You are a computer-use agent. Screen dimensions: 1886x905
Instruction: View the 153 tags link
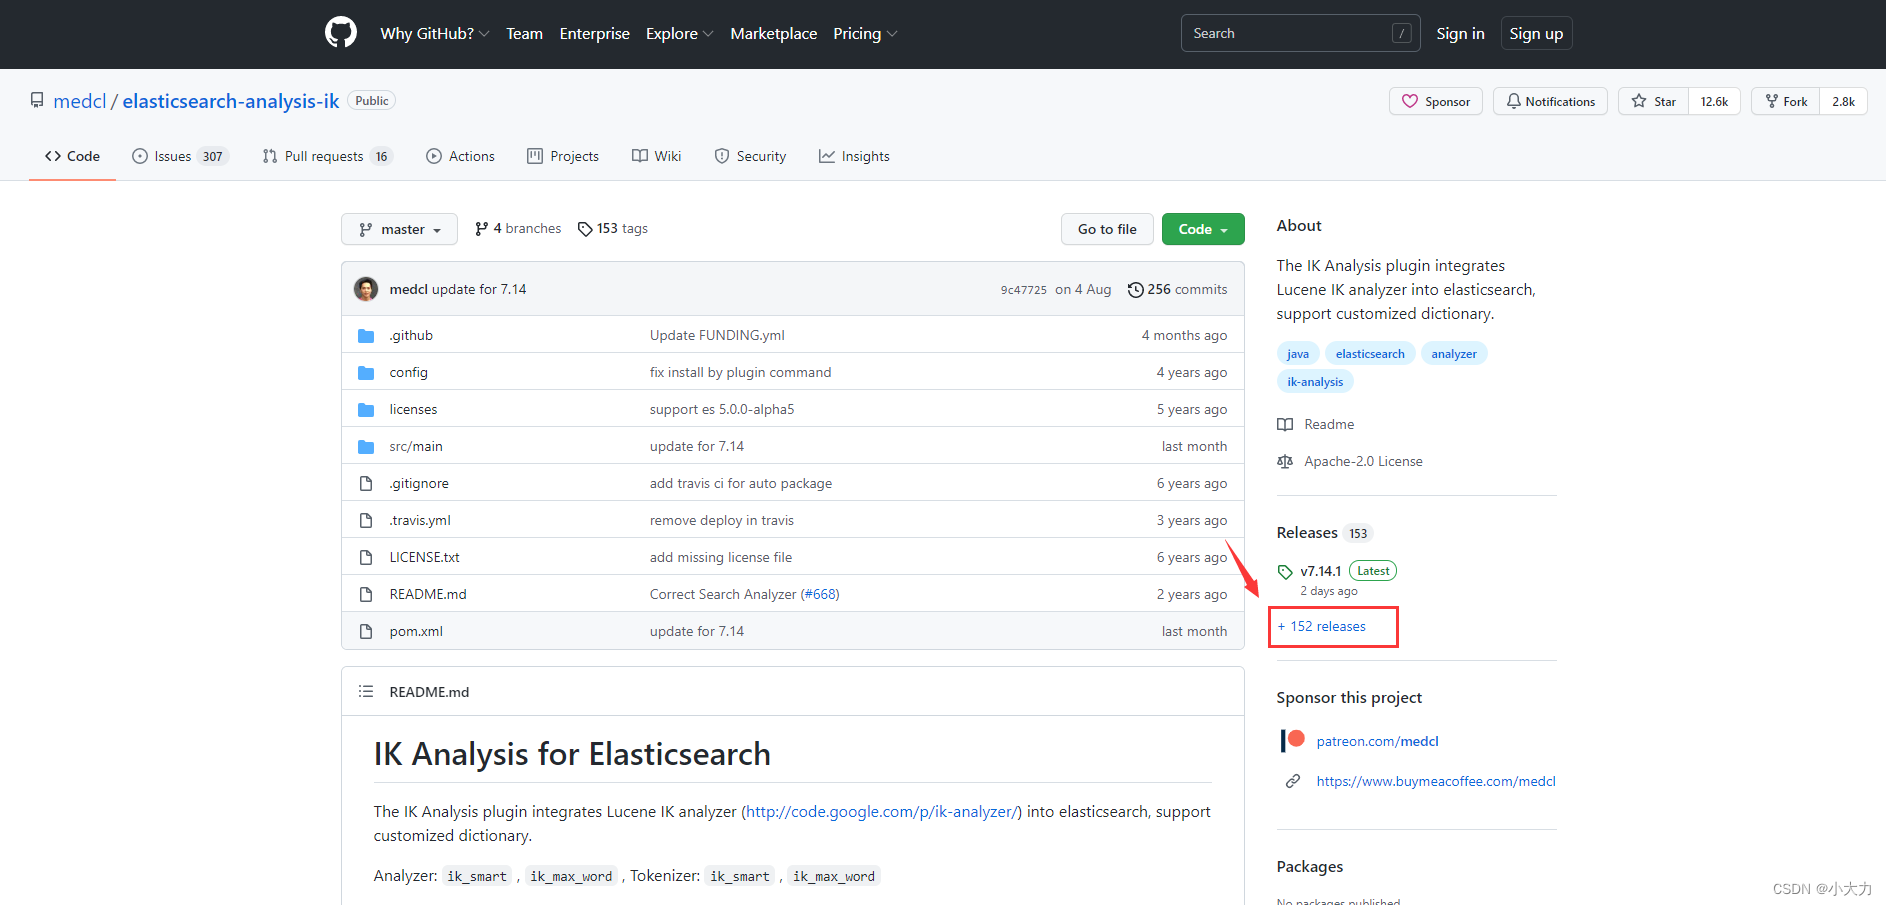pyautogui.click(x=613, y=229)
